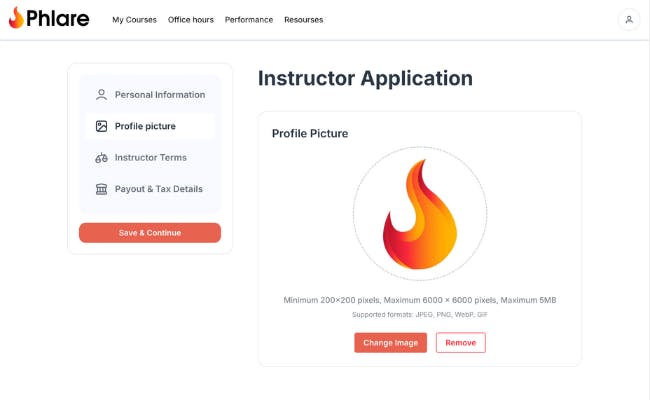Image resolution: width=650 pixels, height=400 pixels.
Task: Click the Profile picture image icon
Action: coord(101,126)
